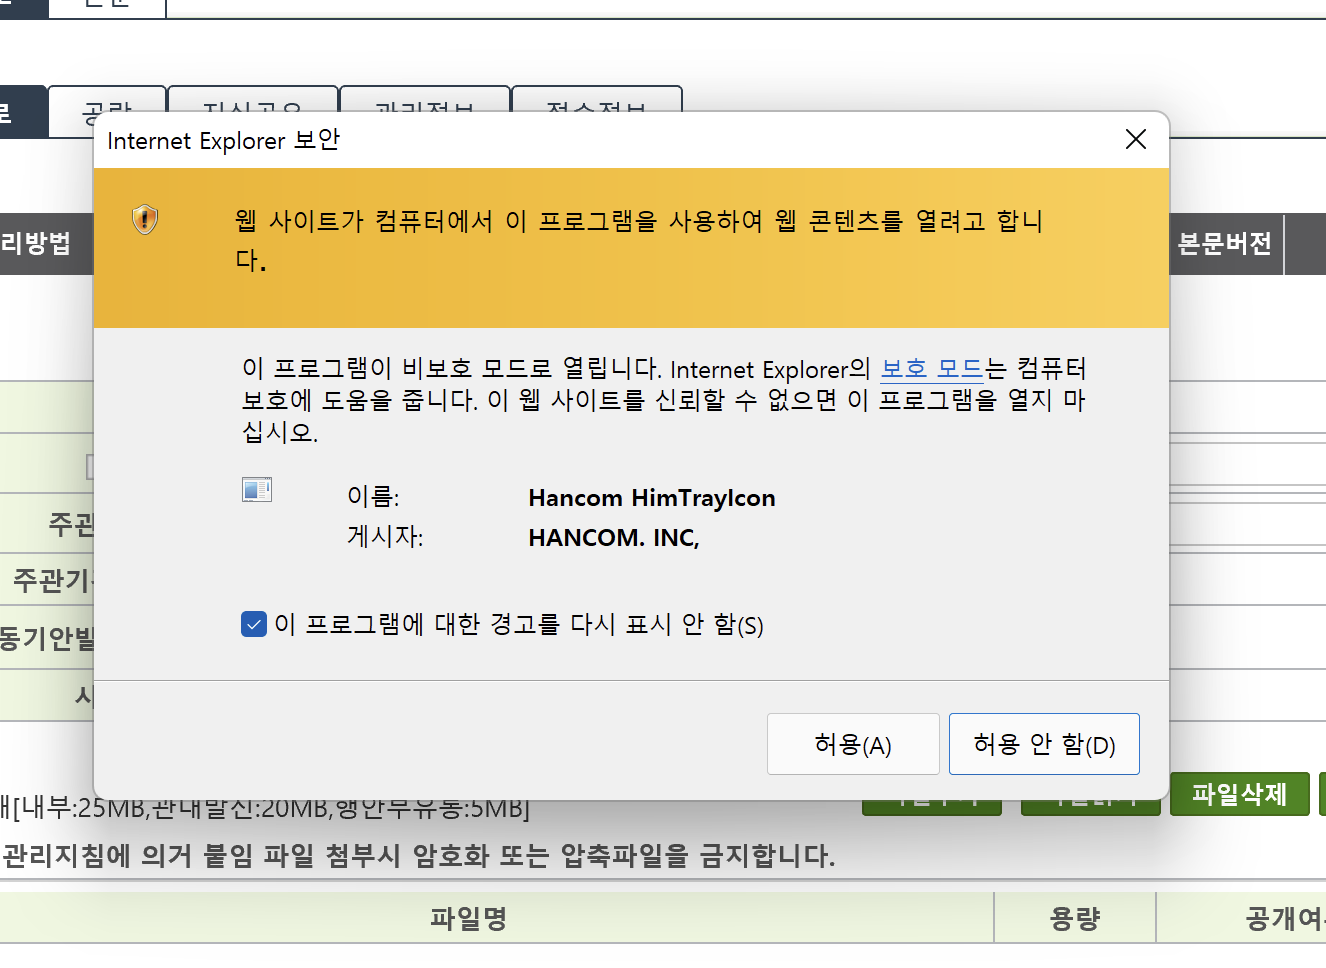Click the HANCOM. INC, publisher text
Image resolution: width=1326 pixels, height=968 pixels.
pos(614,538)
